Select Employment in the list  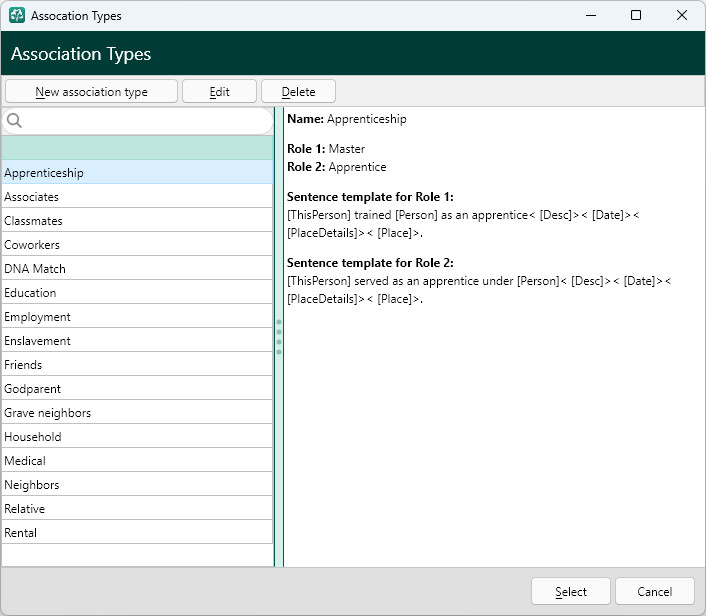tap(137, 317)
